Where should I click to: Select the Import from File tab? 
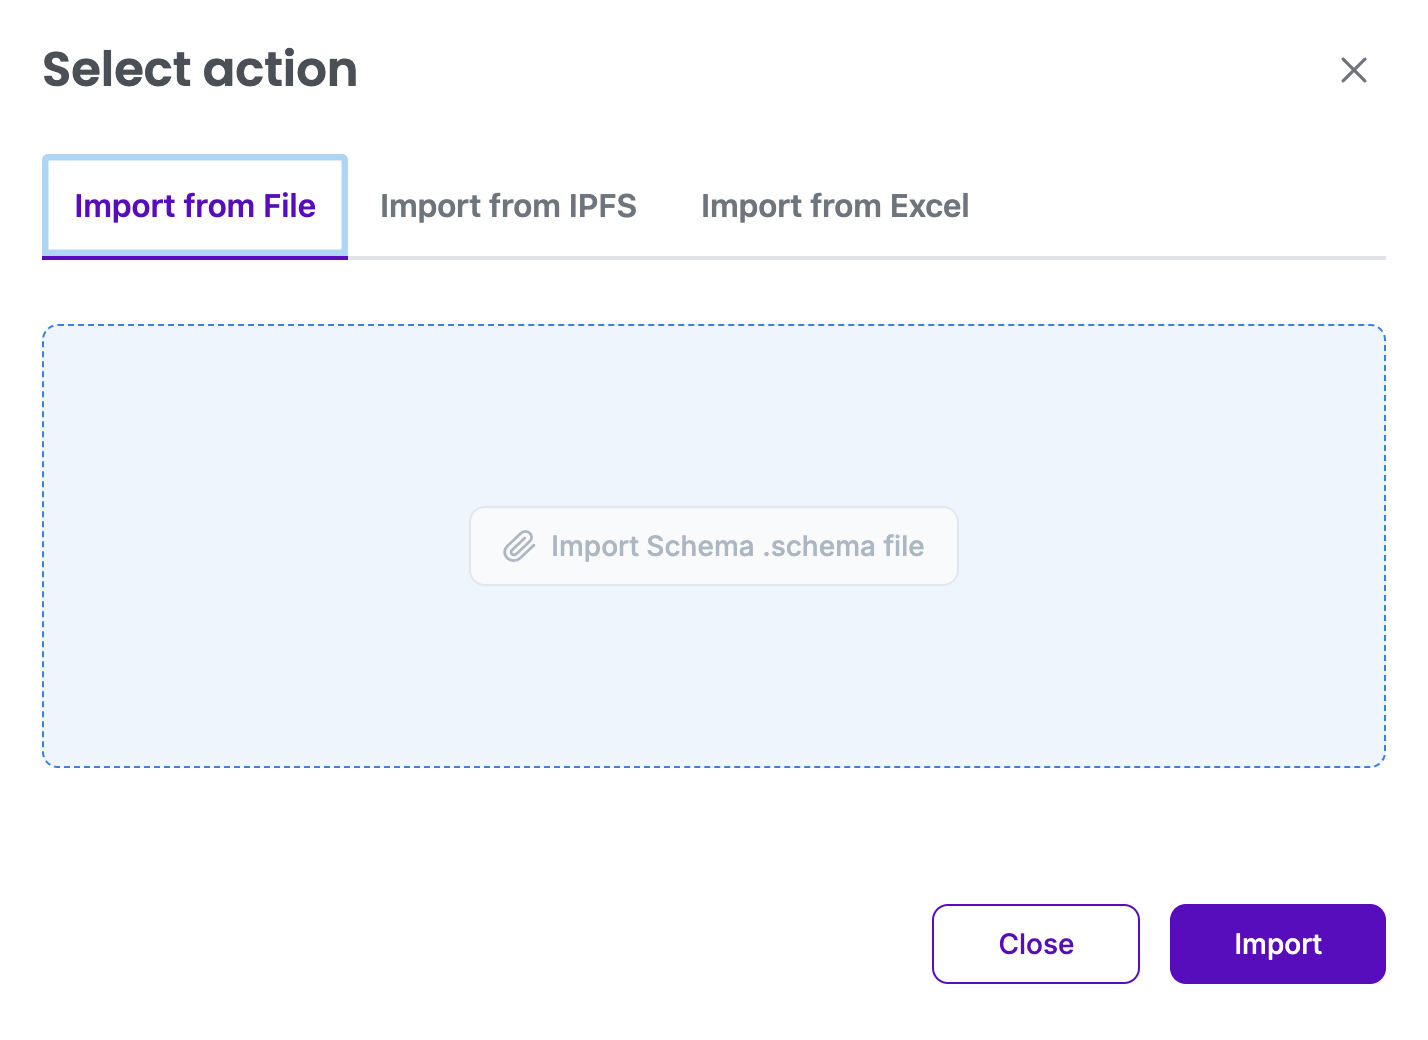coord(195,206)
